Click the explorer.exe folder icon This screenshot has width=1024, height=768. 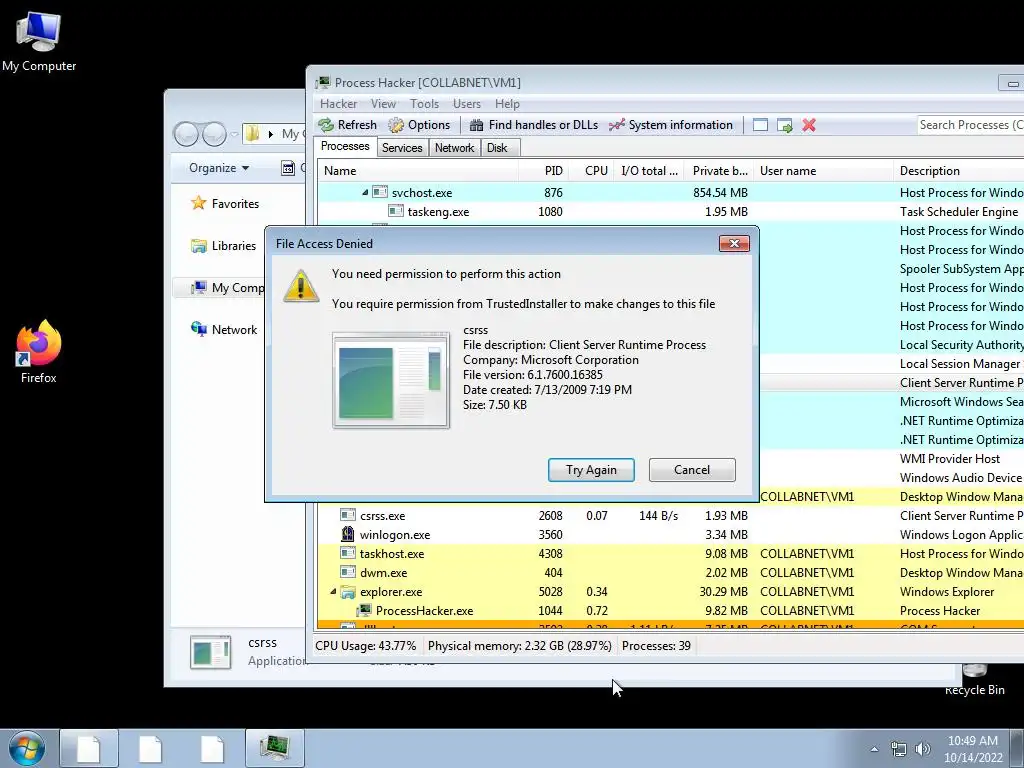click(x=348, y=592)
